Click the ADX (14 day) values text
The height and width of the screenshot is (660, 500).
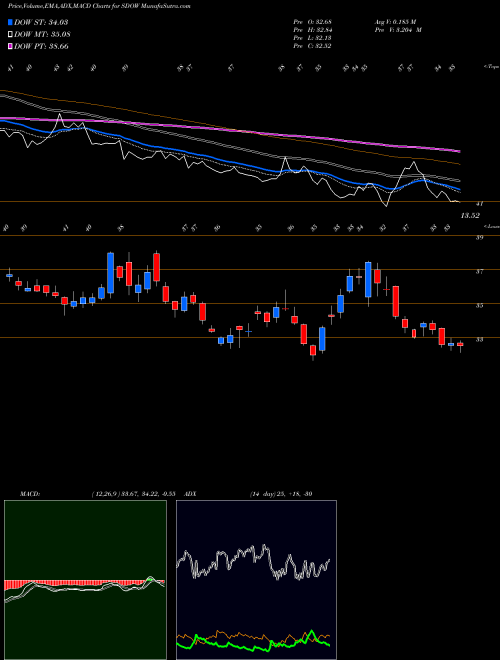pos(281,494)
